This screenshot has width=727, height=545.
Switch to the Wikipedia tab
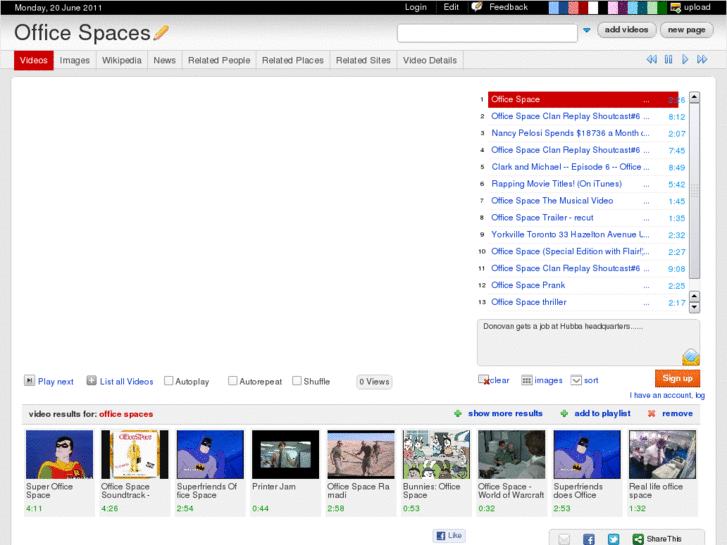pos(122,60)
